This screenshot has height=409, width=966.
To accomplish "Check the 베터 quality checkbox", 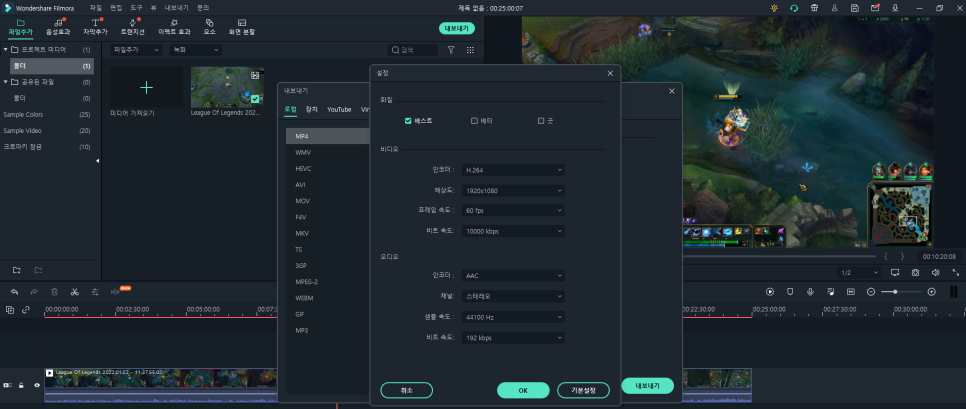I will [x=474, y=121].
